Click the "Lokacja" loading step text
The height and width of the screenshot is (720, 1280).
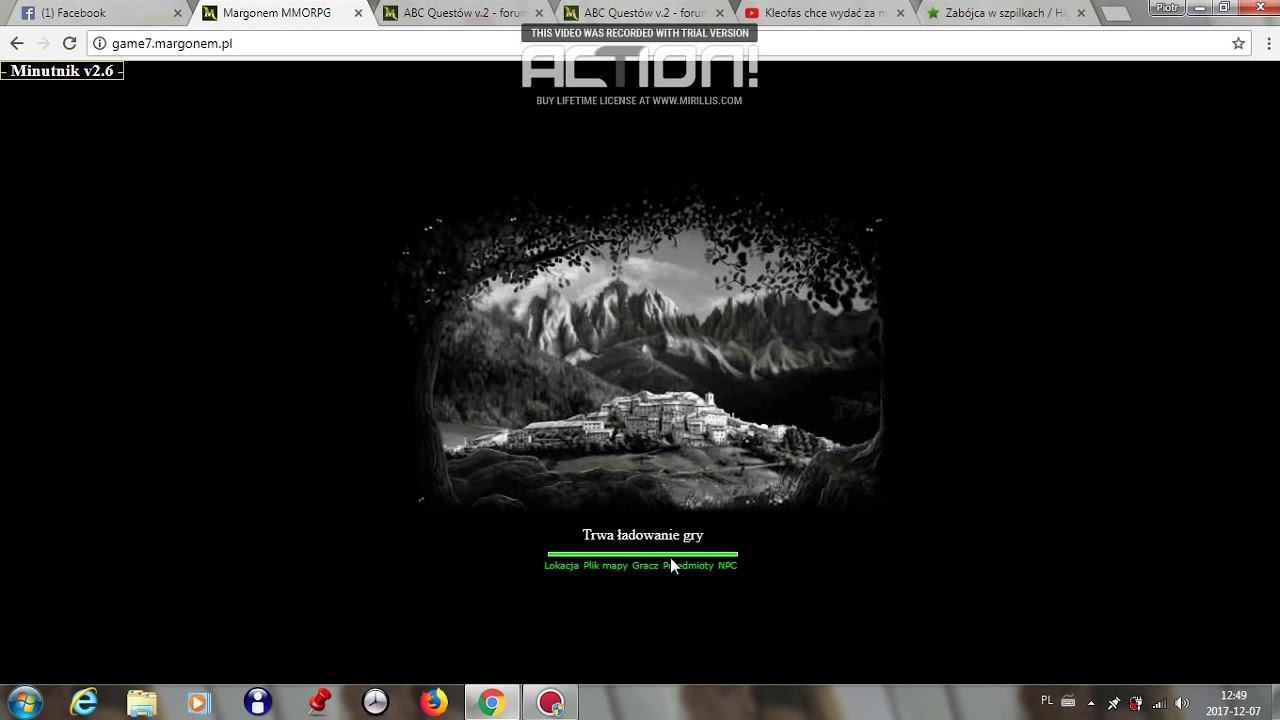click(561, 566)
